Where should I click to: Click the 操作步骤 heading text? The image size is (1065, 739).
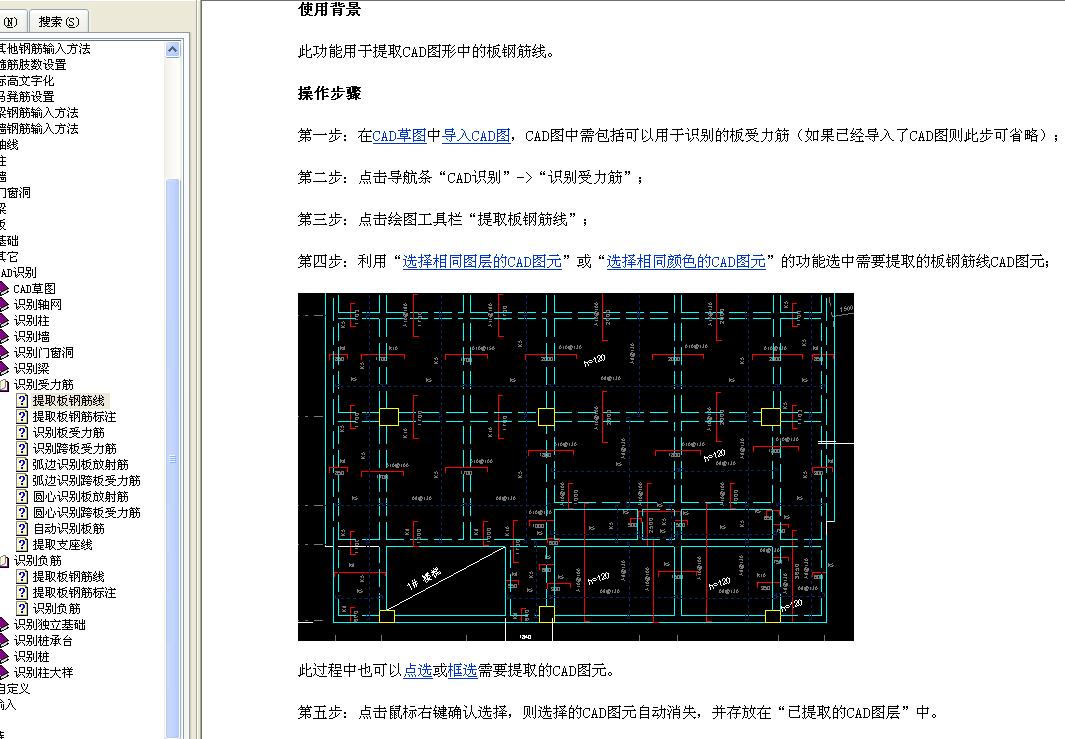point(329,94)
